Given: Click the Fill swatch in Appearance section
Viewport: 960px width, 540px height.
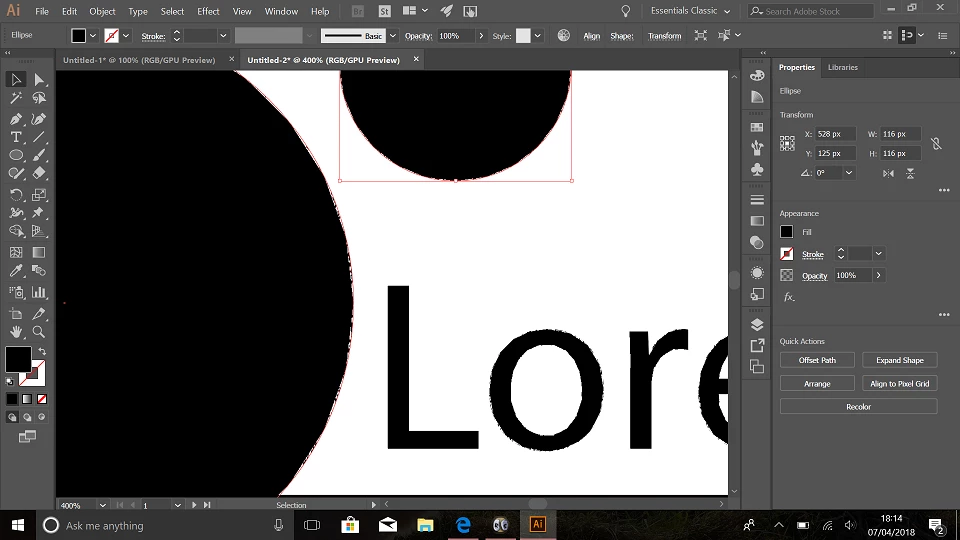Looking at the screenshot, I should [787, 231].
